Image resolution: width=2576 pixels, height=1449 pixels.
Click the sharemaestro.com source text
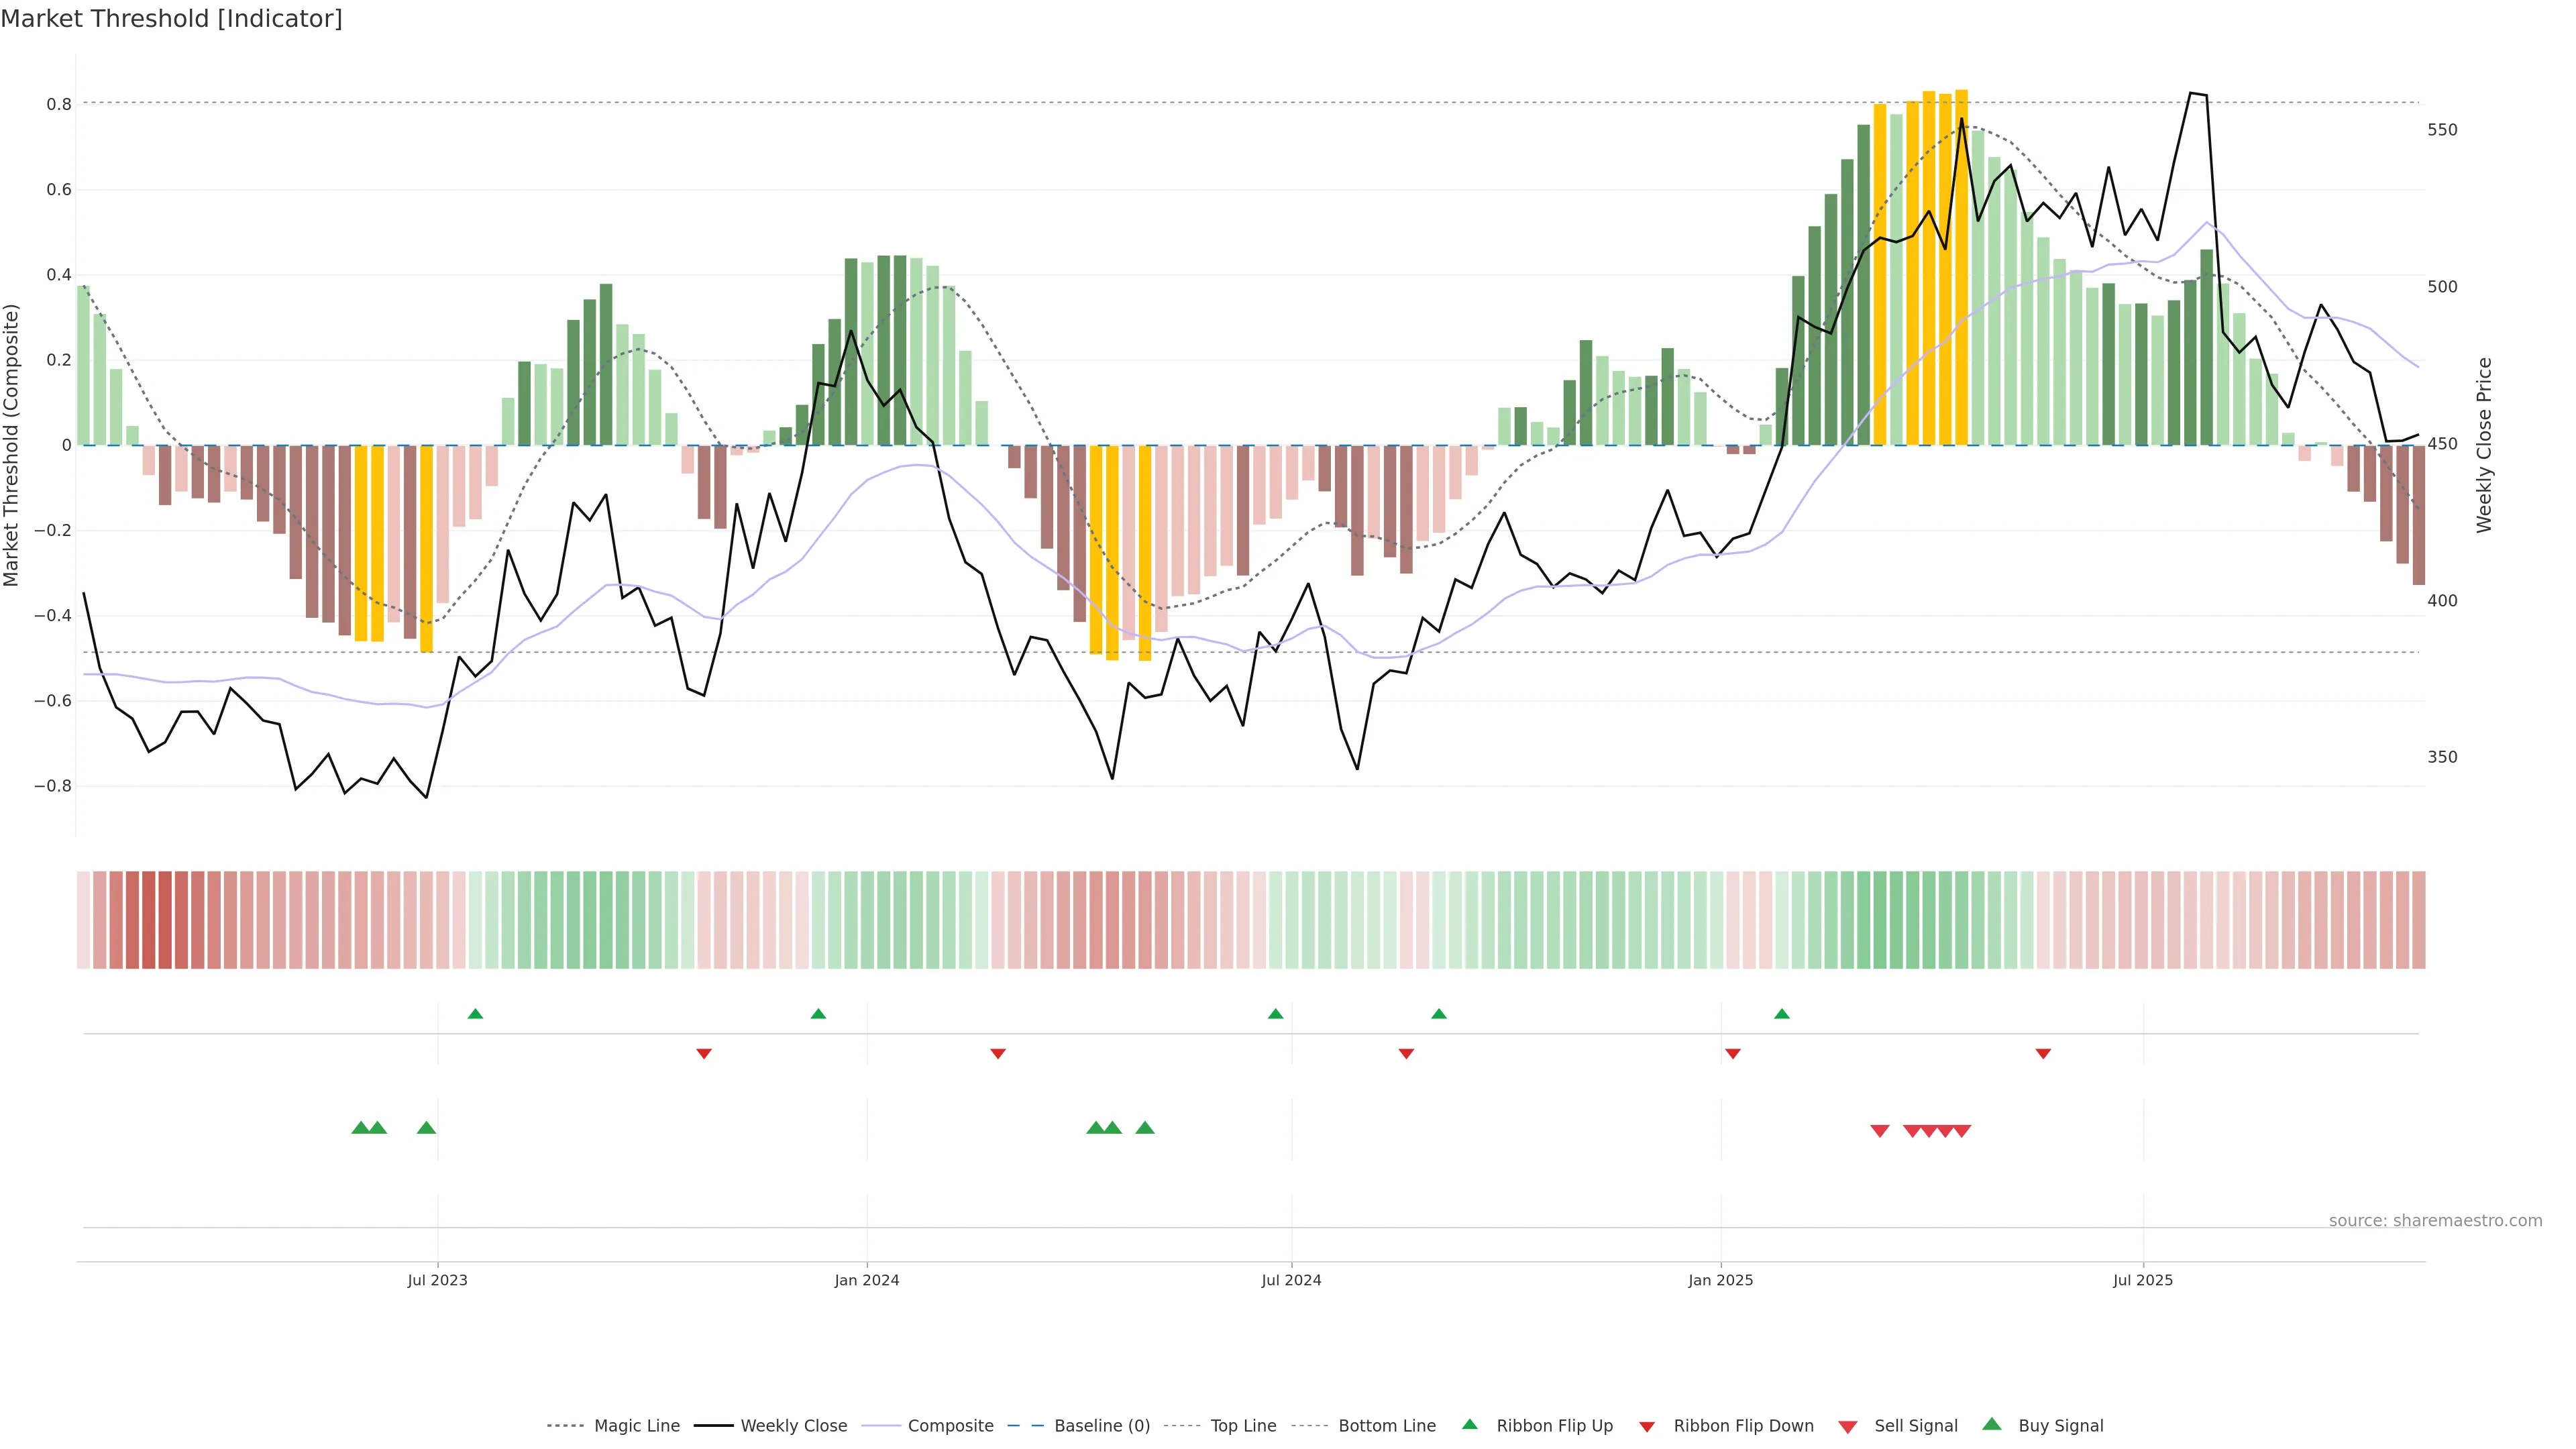tap(2435, 1221)
